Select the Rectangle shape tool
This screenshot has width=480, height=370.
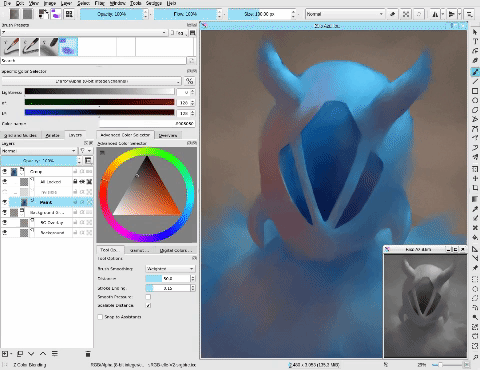(x=475, y=91)
